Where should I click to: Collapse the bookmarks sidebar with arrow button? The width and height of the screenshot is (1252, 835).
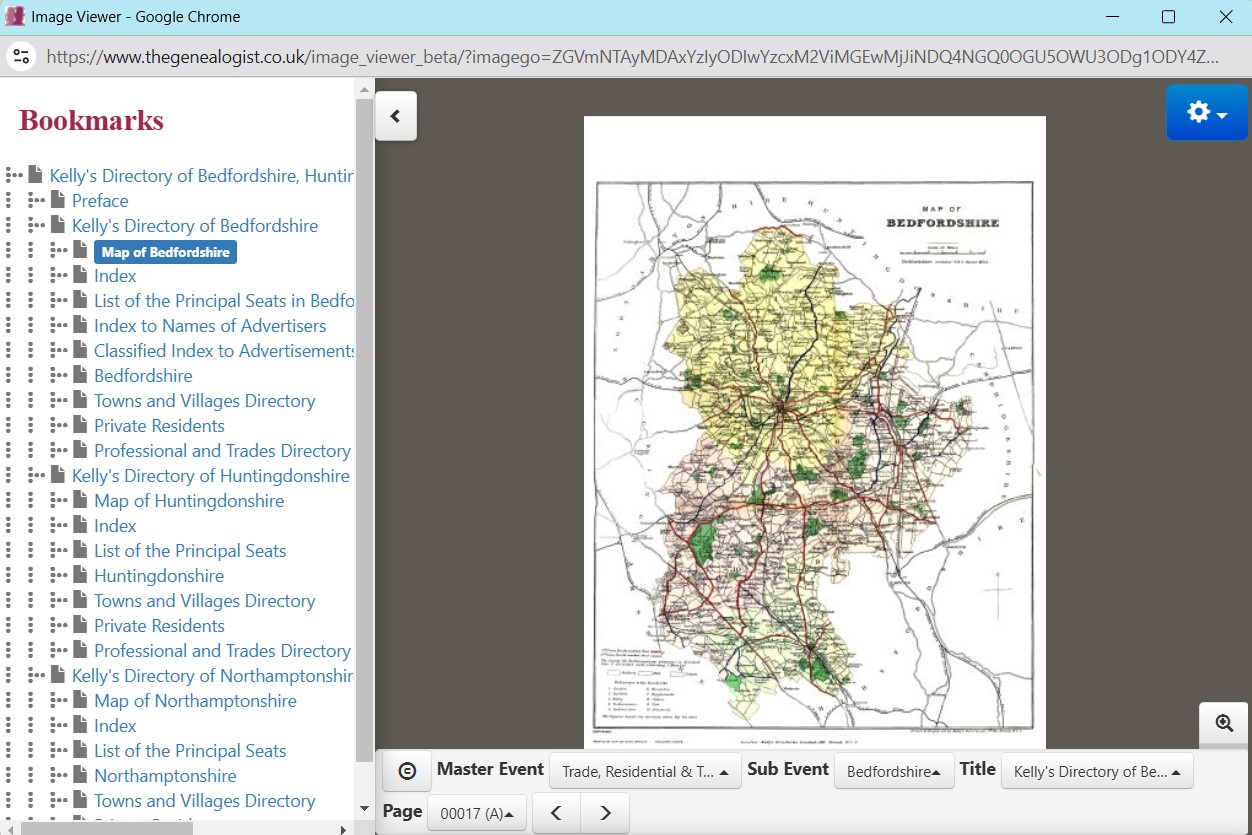click(x=395, y=116)
